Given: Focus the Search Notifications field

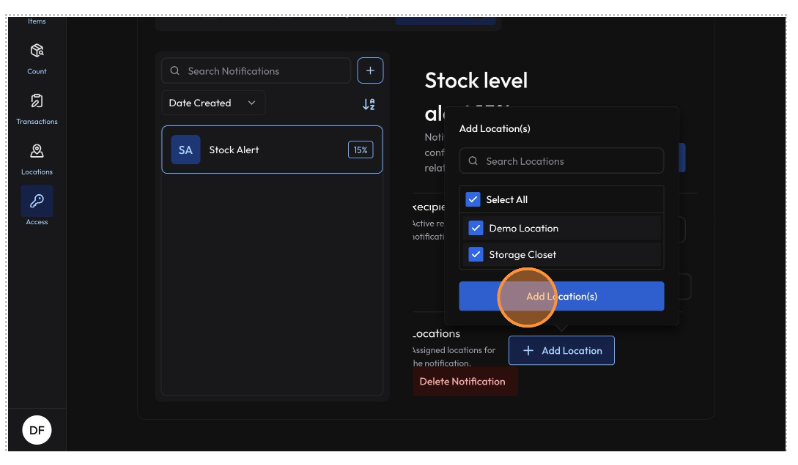Looking at the screenshot, I should (x=256, y=71).
